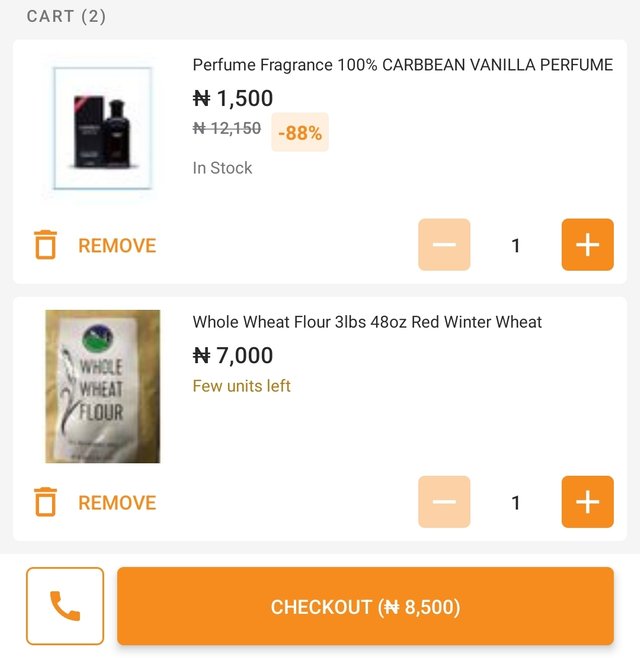The width and height of the screenshot is (640, 658).
Task: Click the trash icon for the vanilla perfume
Action: pyautogui.click(x=45, y=245)
